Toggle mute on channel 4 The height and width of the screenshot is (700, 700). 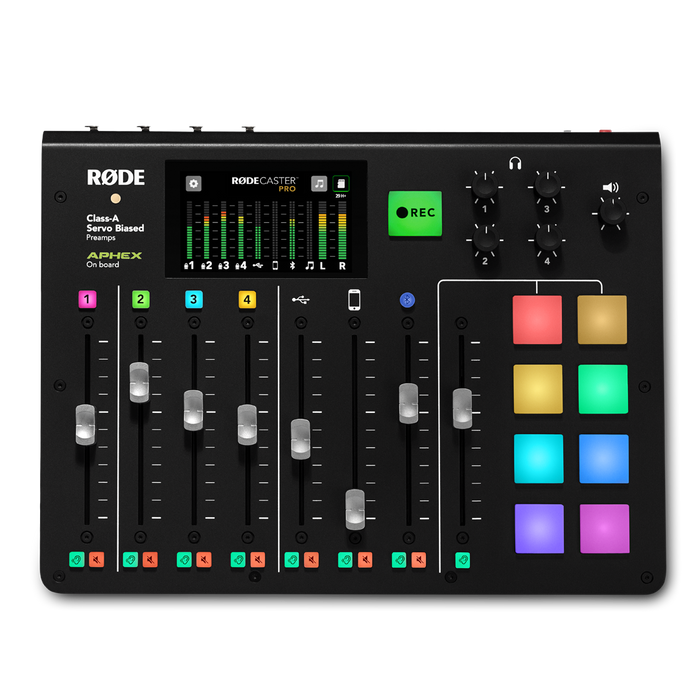tap(258, 560)
